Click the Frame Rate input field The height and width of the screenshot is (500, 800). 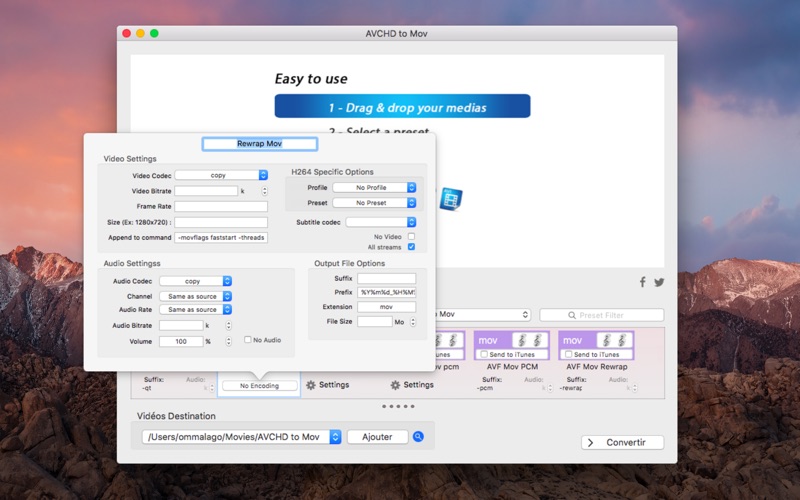click(221, 206)
